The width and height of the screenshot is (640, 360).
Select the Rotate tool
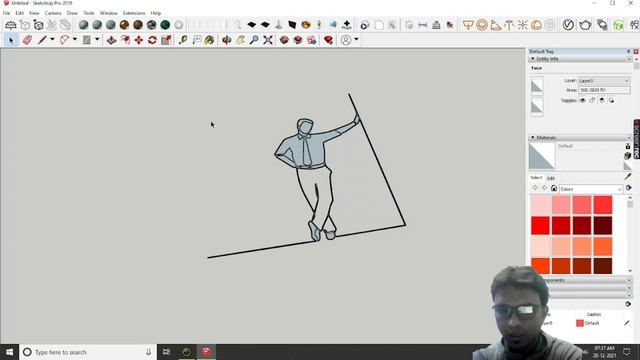153,40
